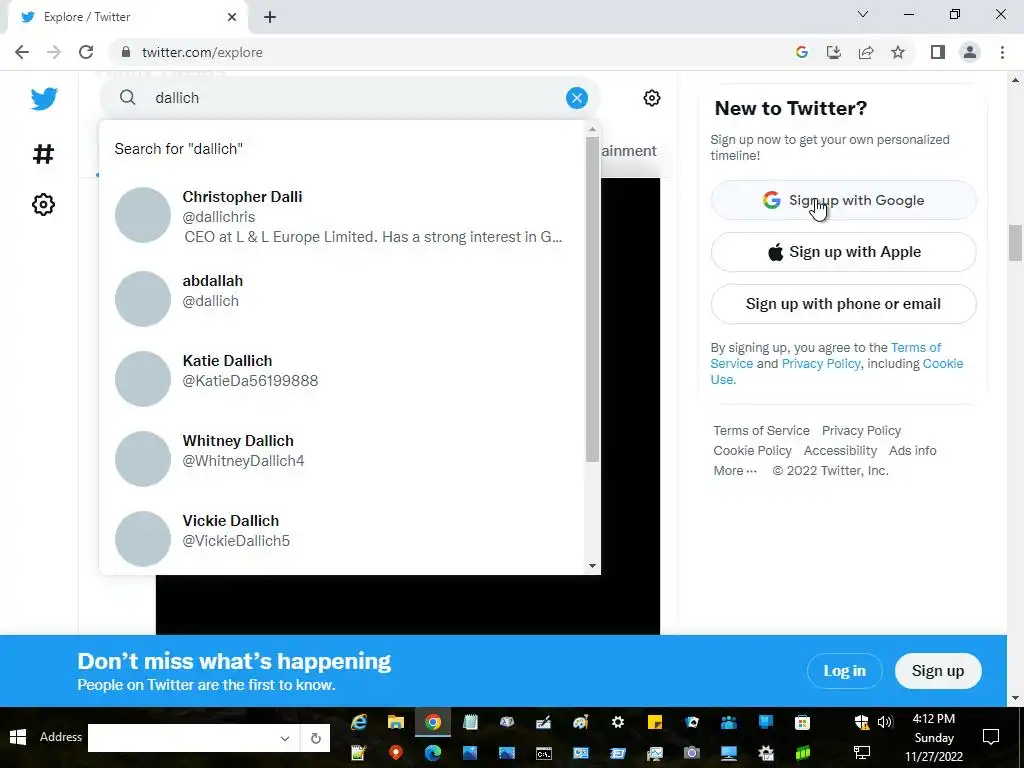This screenshot has width=1024, height=768.
Task: Open the Settings gear in left sidebar
Action: pos(43,204)
